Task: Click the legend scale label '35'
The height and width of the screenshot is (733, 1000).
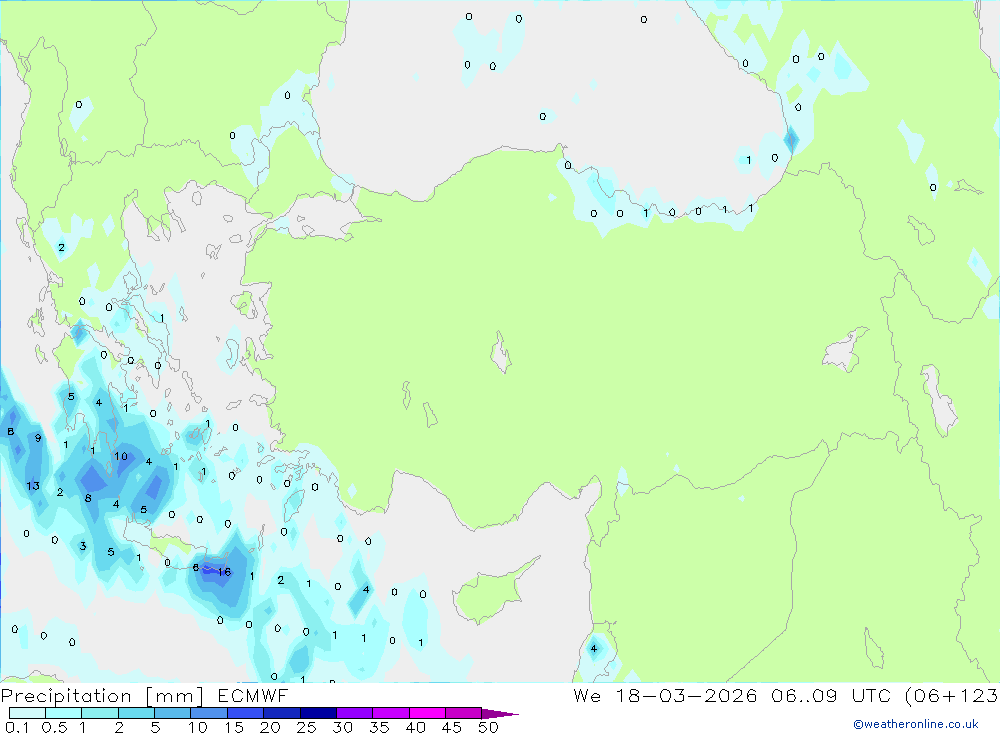Action: coord(379,727)
